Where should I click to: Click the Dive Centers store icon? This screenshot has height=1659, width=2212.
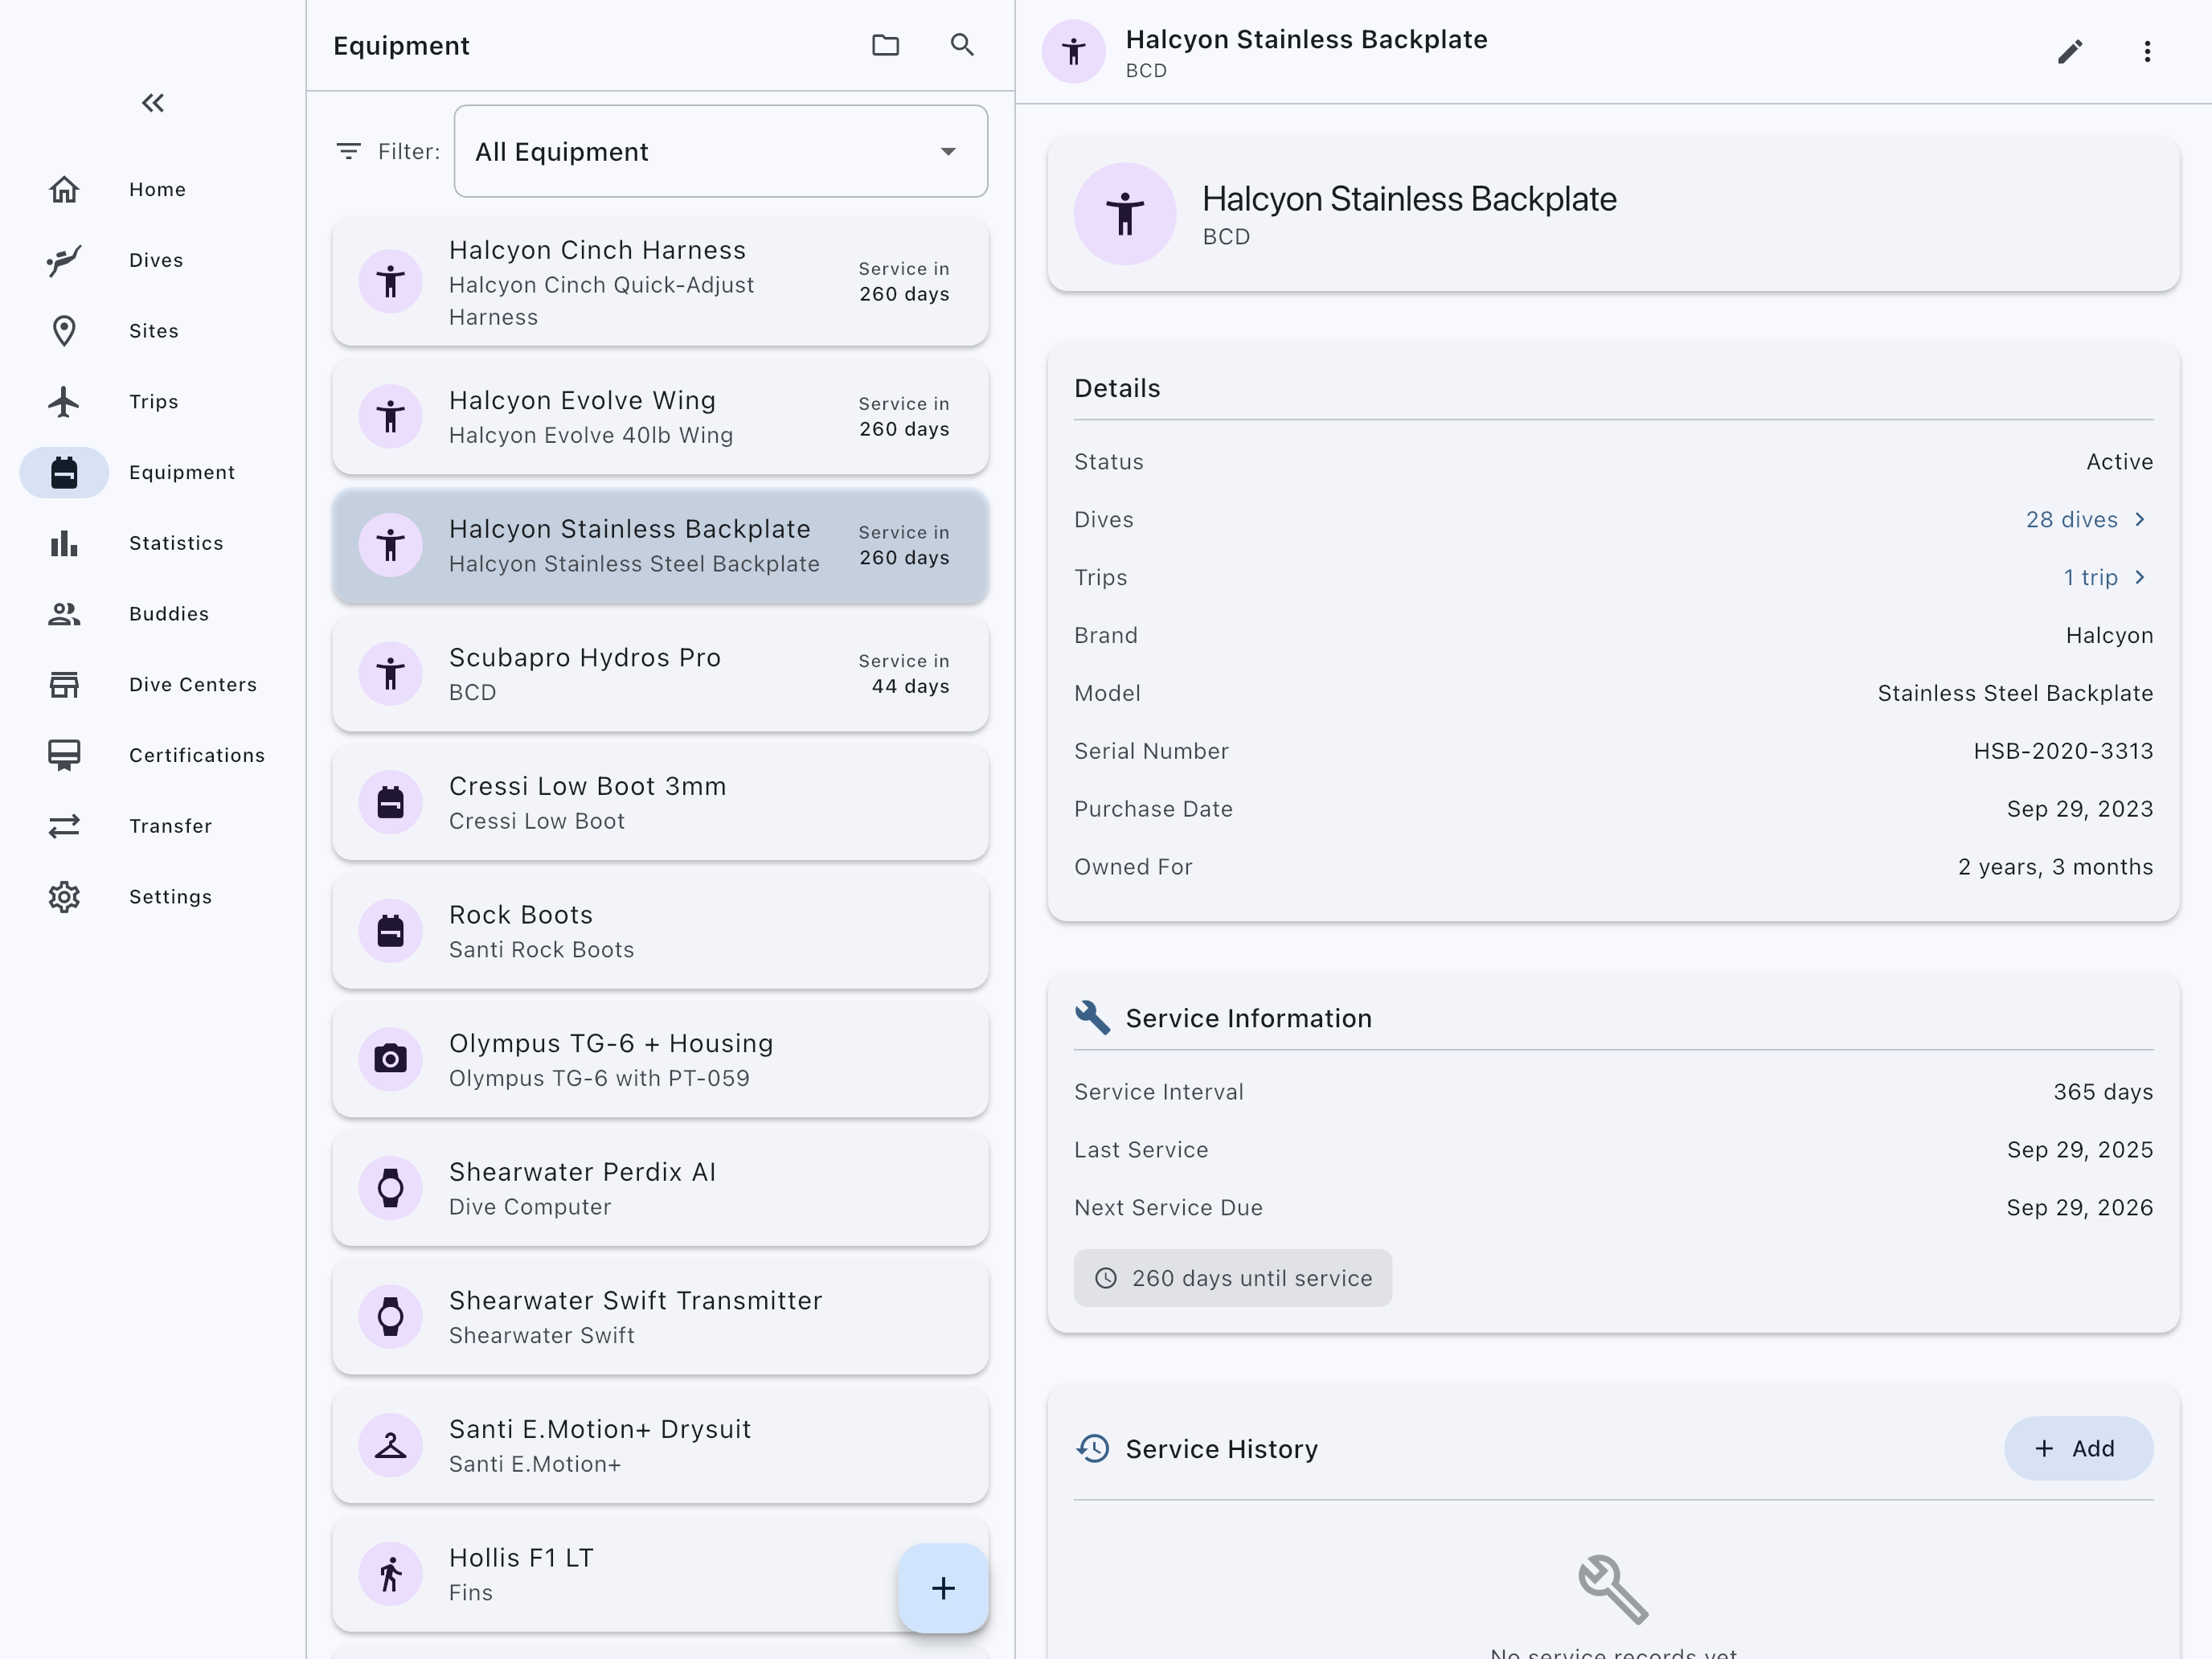pos(64,685)
